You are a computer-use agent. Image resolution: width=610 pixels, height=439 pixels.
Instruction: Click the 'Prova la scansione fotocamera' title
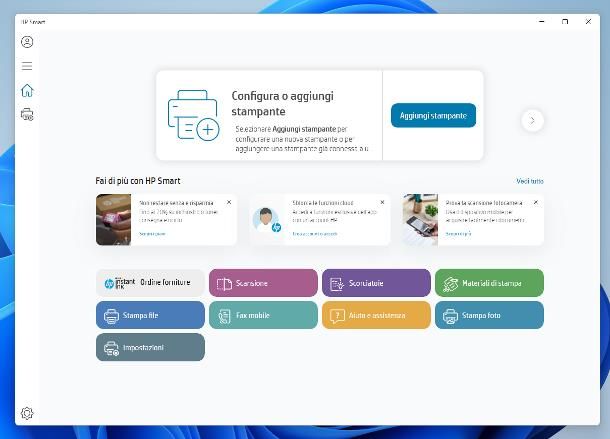tap(484, 203)
